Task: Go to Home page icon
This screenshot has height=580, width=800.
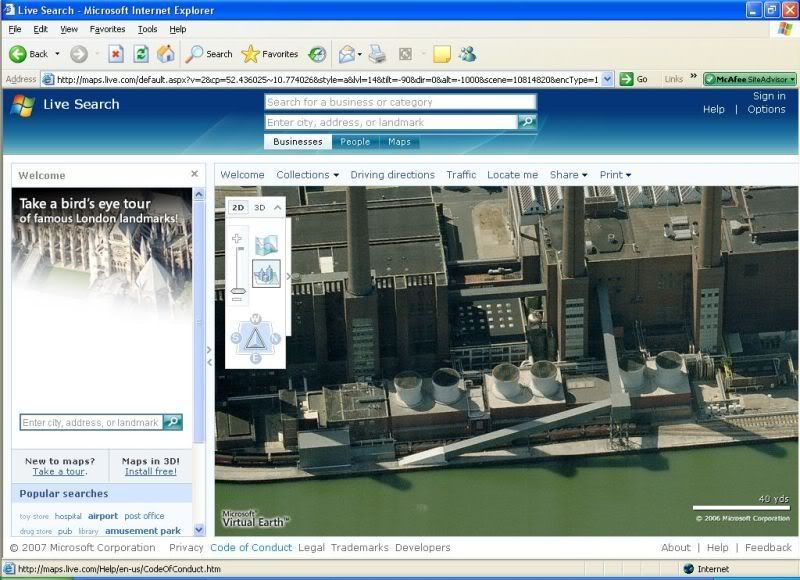Action: pos(166,54)
